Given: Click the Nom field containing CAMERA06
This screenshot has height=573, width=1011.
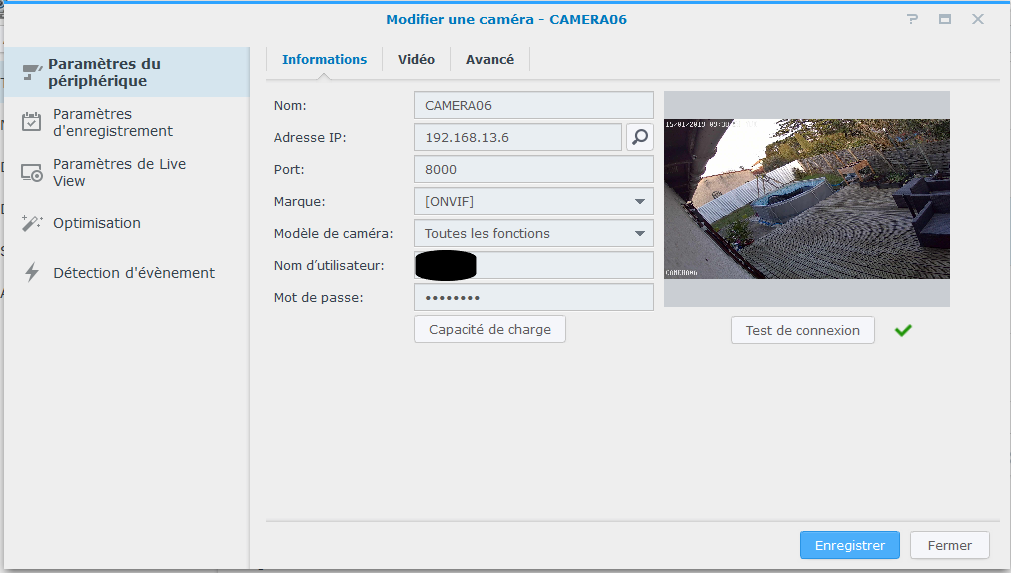Looking at the screenshot, I should 533,105.
